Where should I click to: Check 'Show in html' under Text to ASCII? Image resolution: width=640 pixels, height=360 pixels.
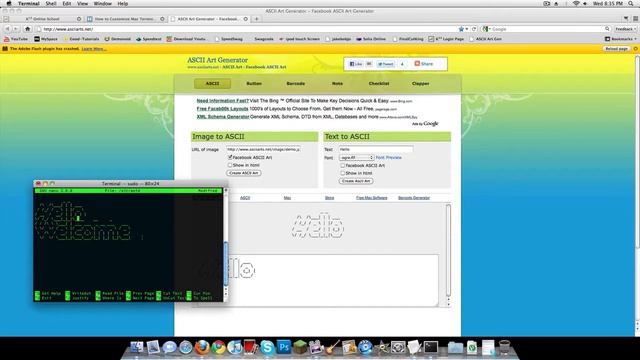pyautogui.click(x=342, y=173)
